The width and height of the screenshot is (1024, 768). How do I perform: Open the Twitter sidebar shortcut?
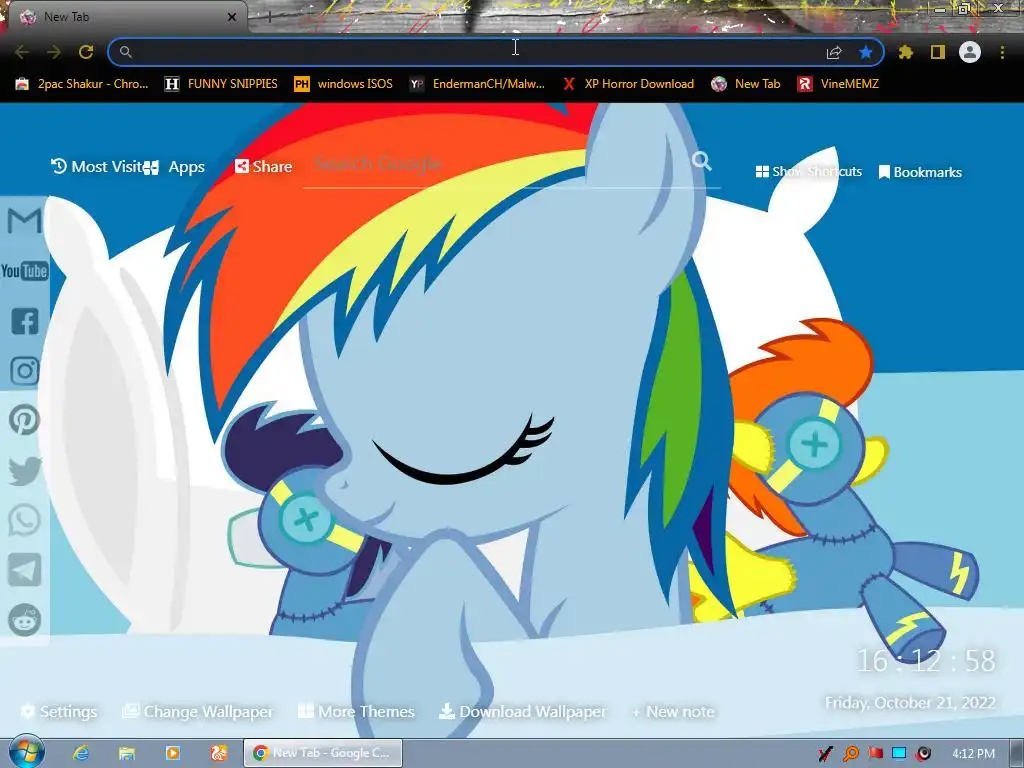(25, 471)
